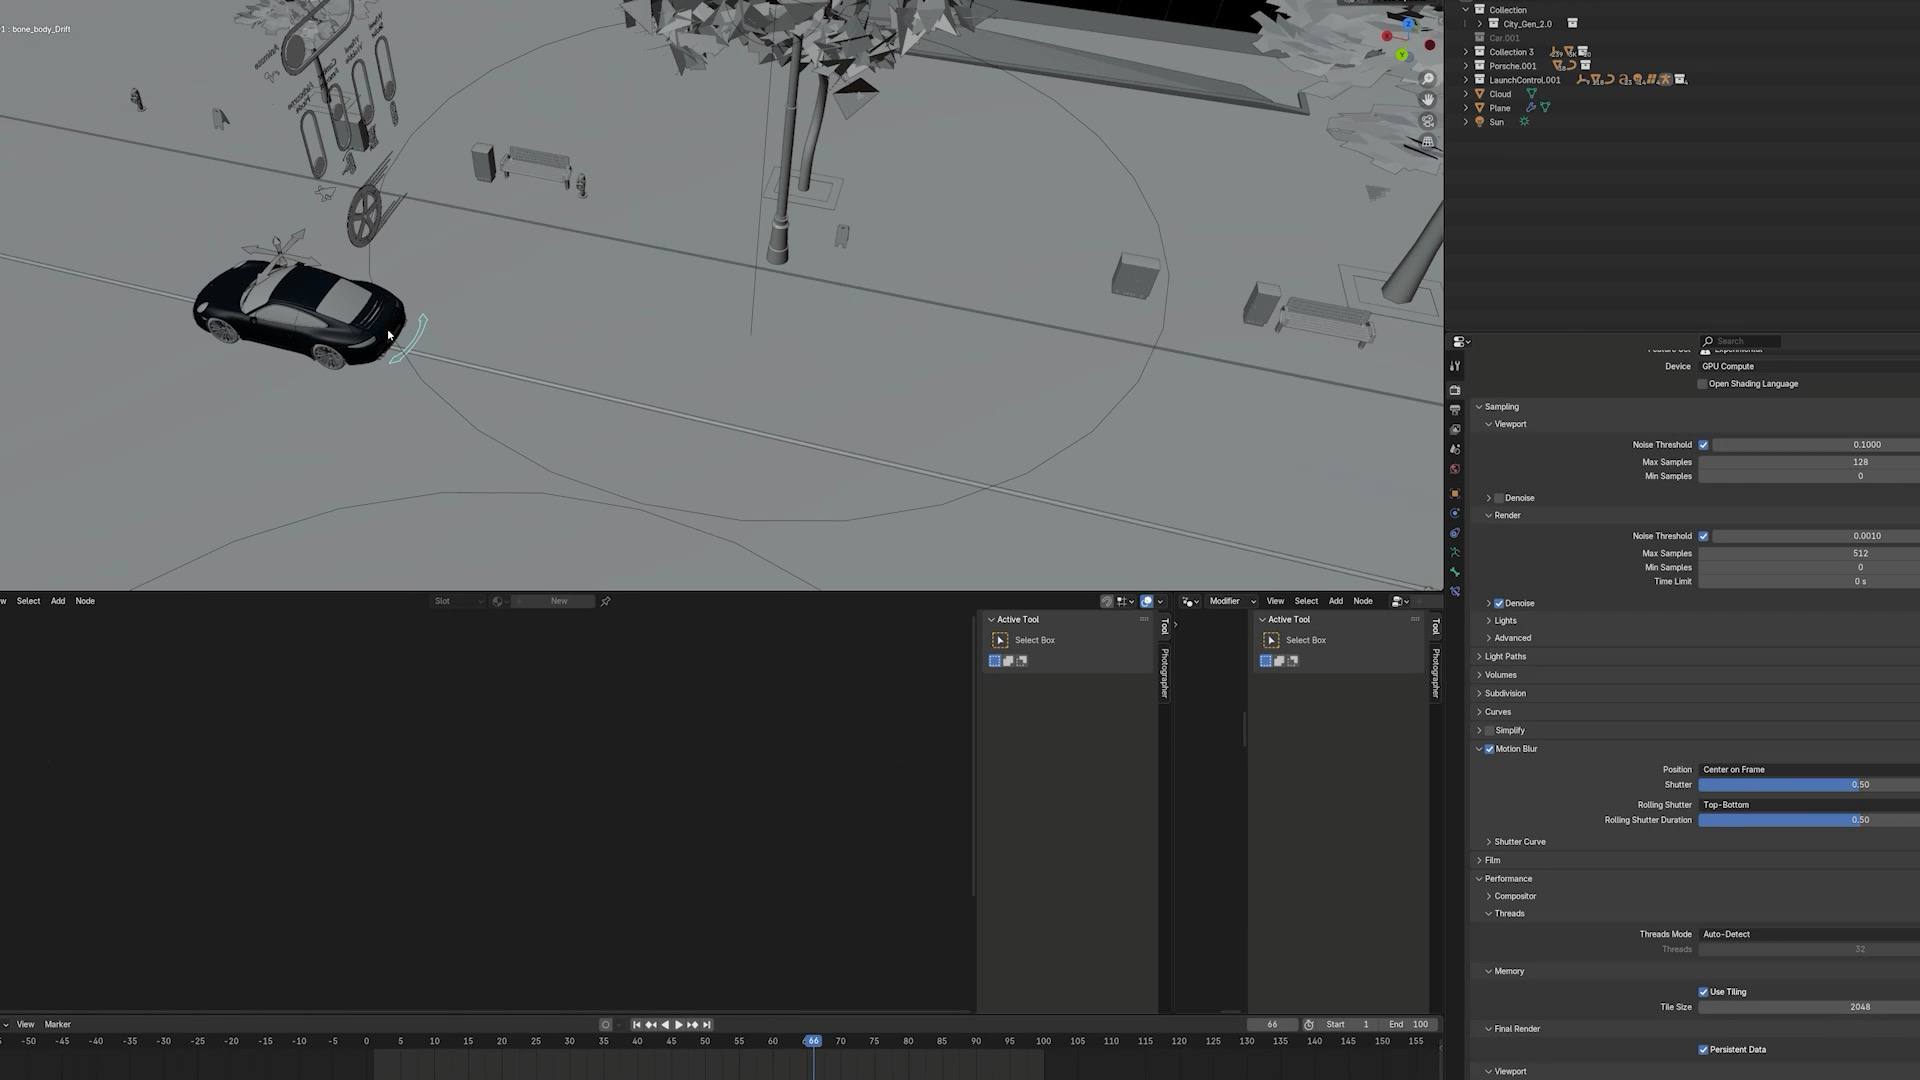This screenshot has height=1080, width=1920.
Task: Click the pin icon in node header
Action: 605,601
